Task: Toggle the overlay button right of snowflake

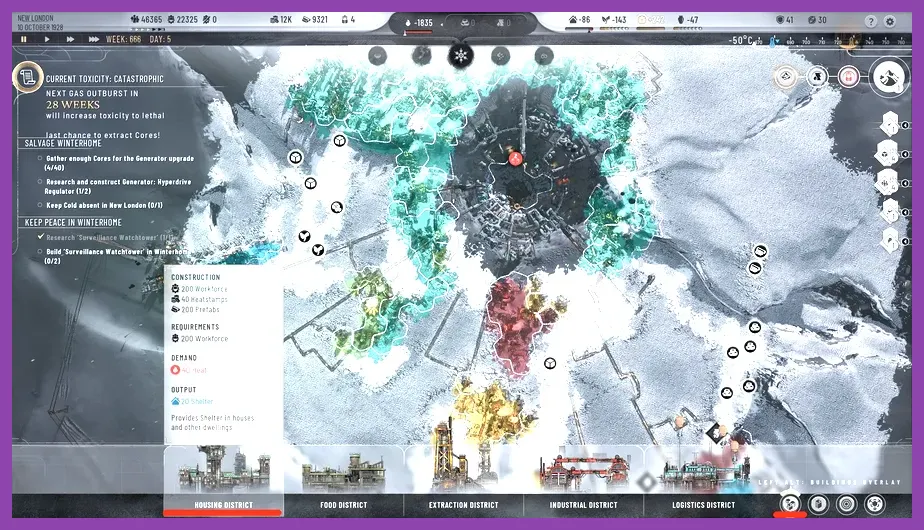Action: point(500,56)
